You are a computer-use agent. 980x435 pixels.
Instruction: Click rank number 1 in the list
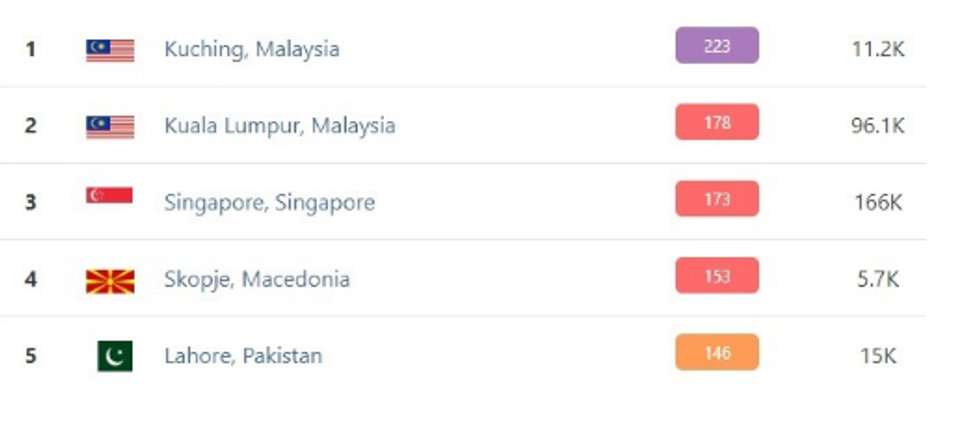point(31,49)
